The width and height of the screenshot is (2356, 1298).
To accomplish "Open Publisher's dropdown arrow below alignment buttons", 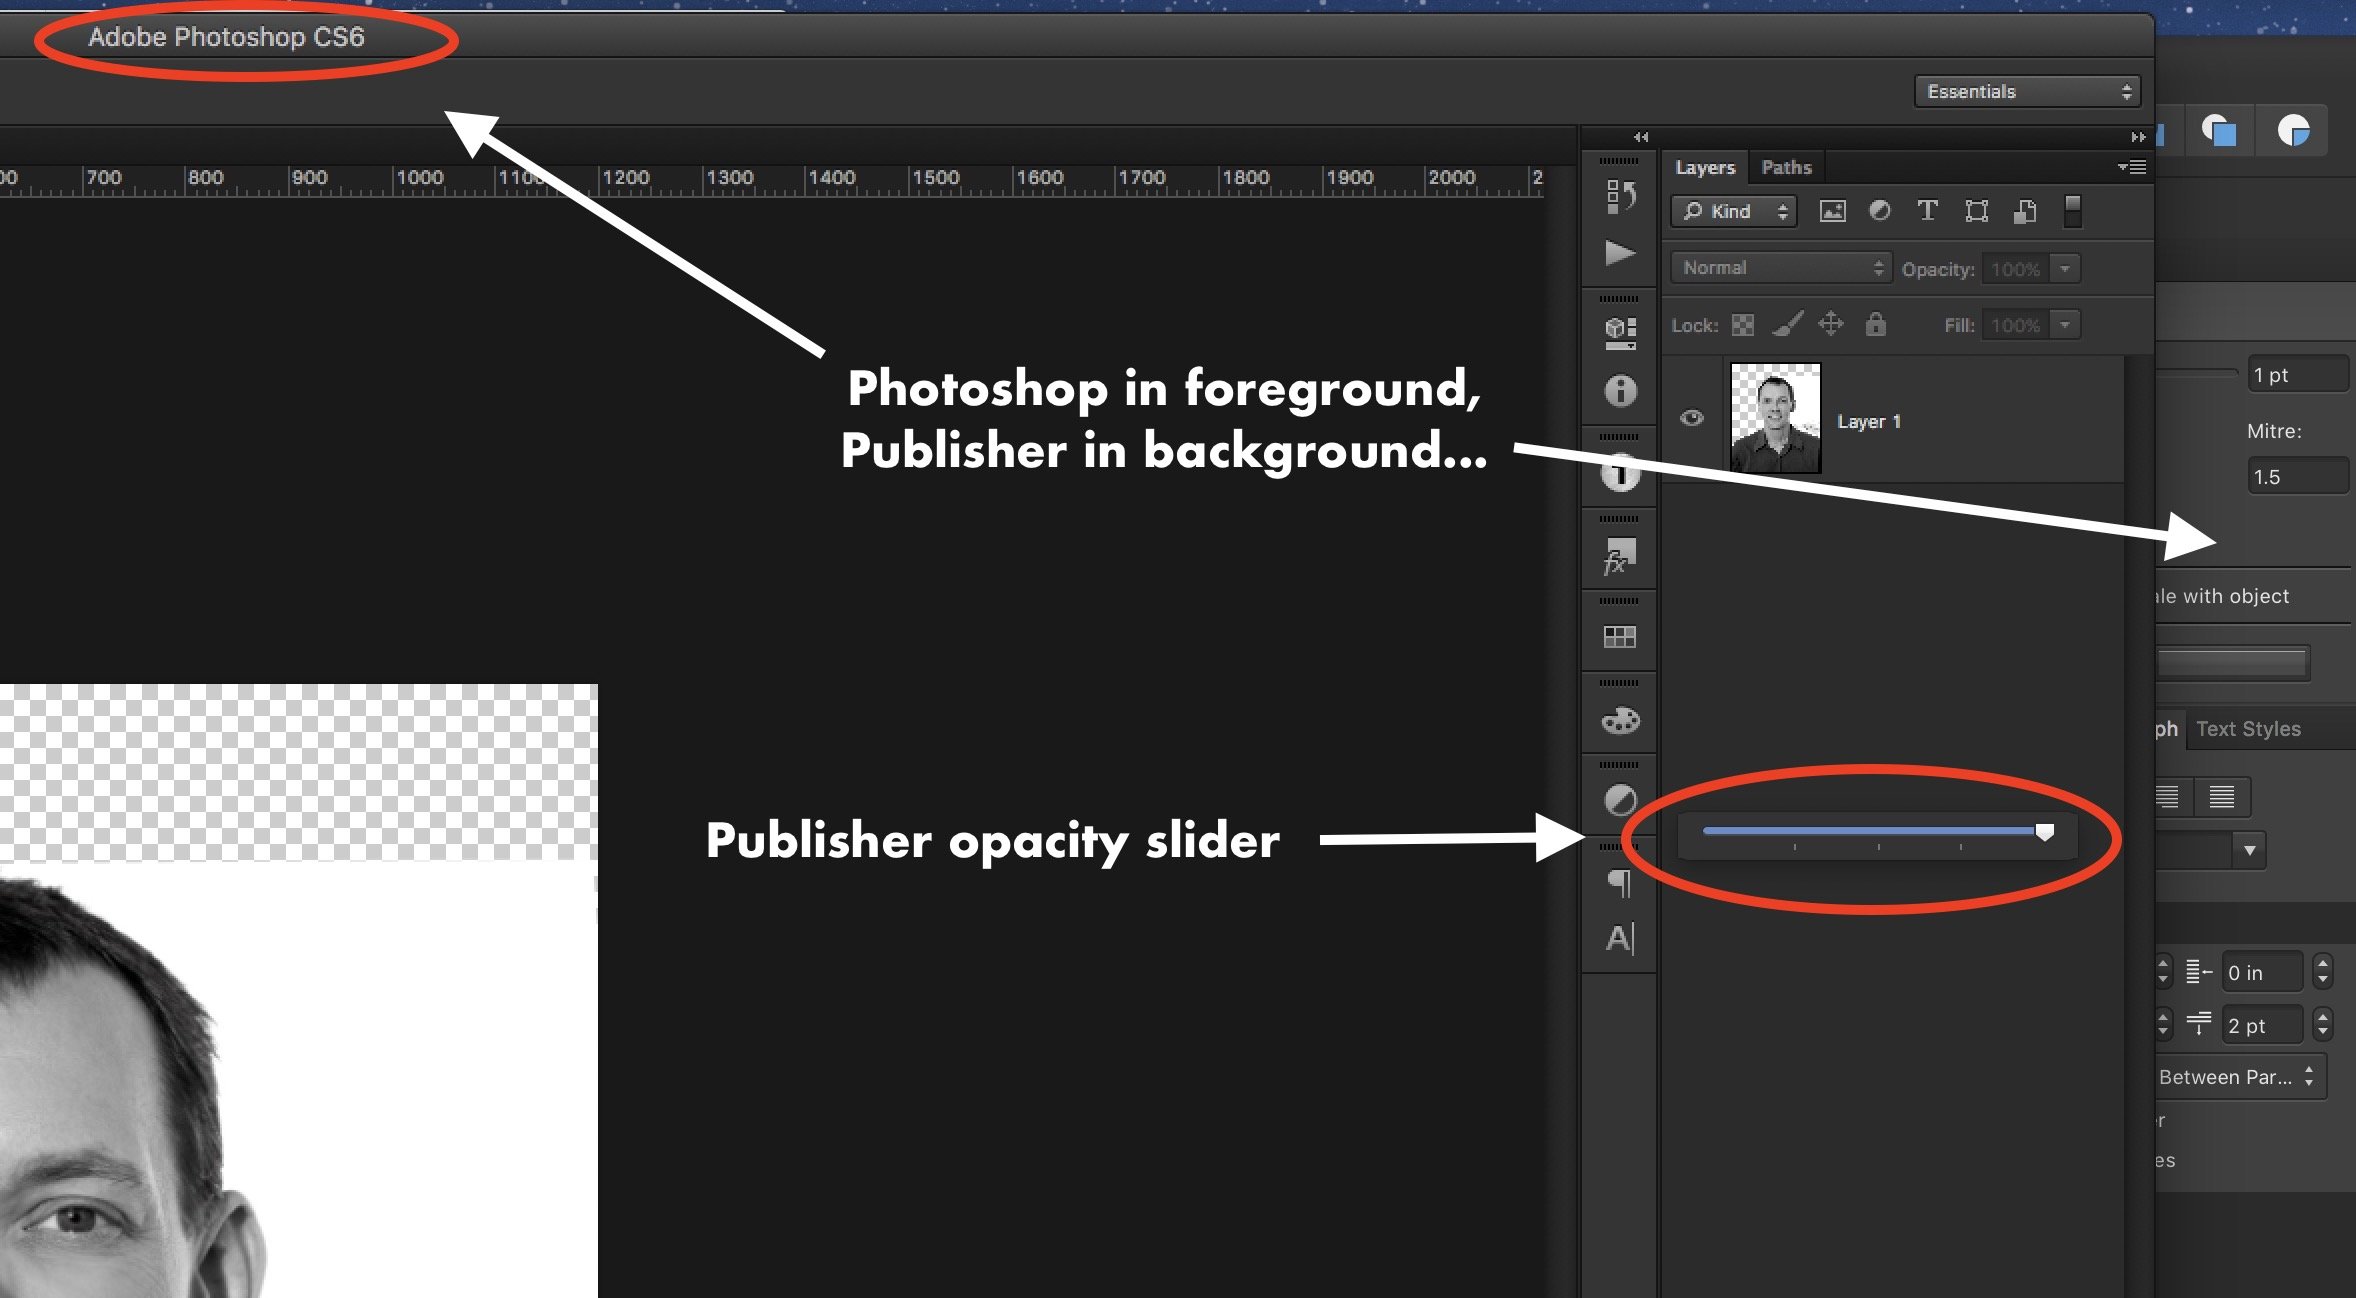I will point(2249,851).
